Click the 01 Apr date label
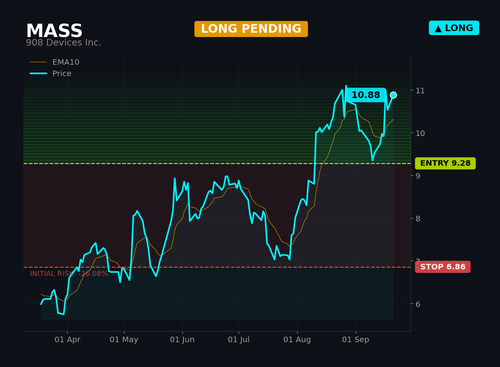Image resolution: width=500 pixels, height=367 pixels. [67, 340]
